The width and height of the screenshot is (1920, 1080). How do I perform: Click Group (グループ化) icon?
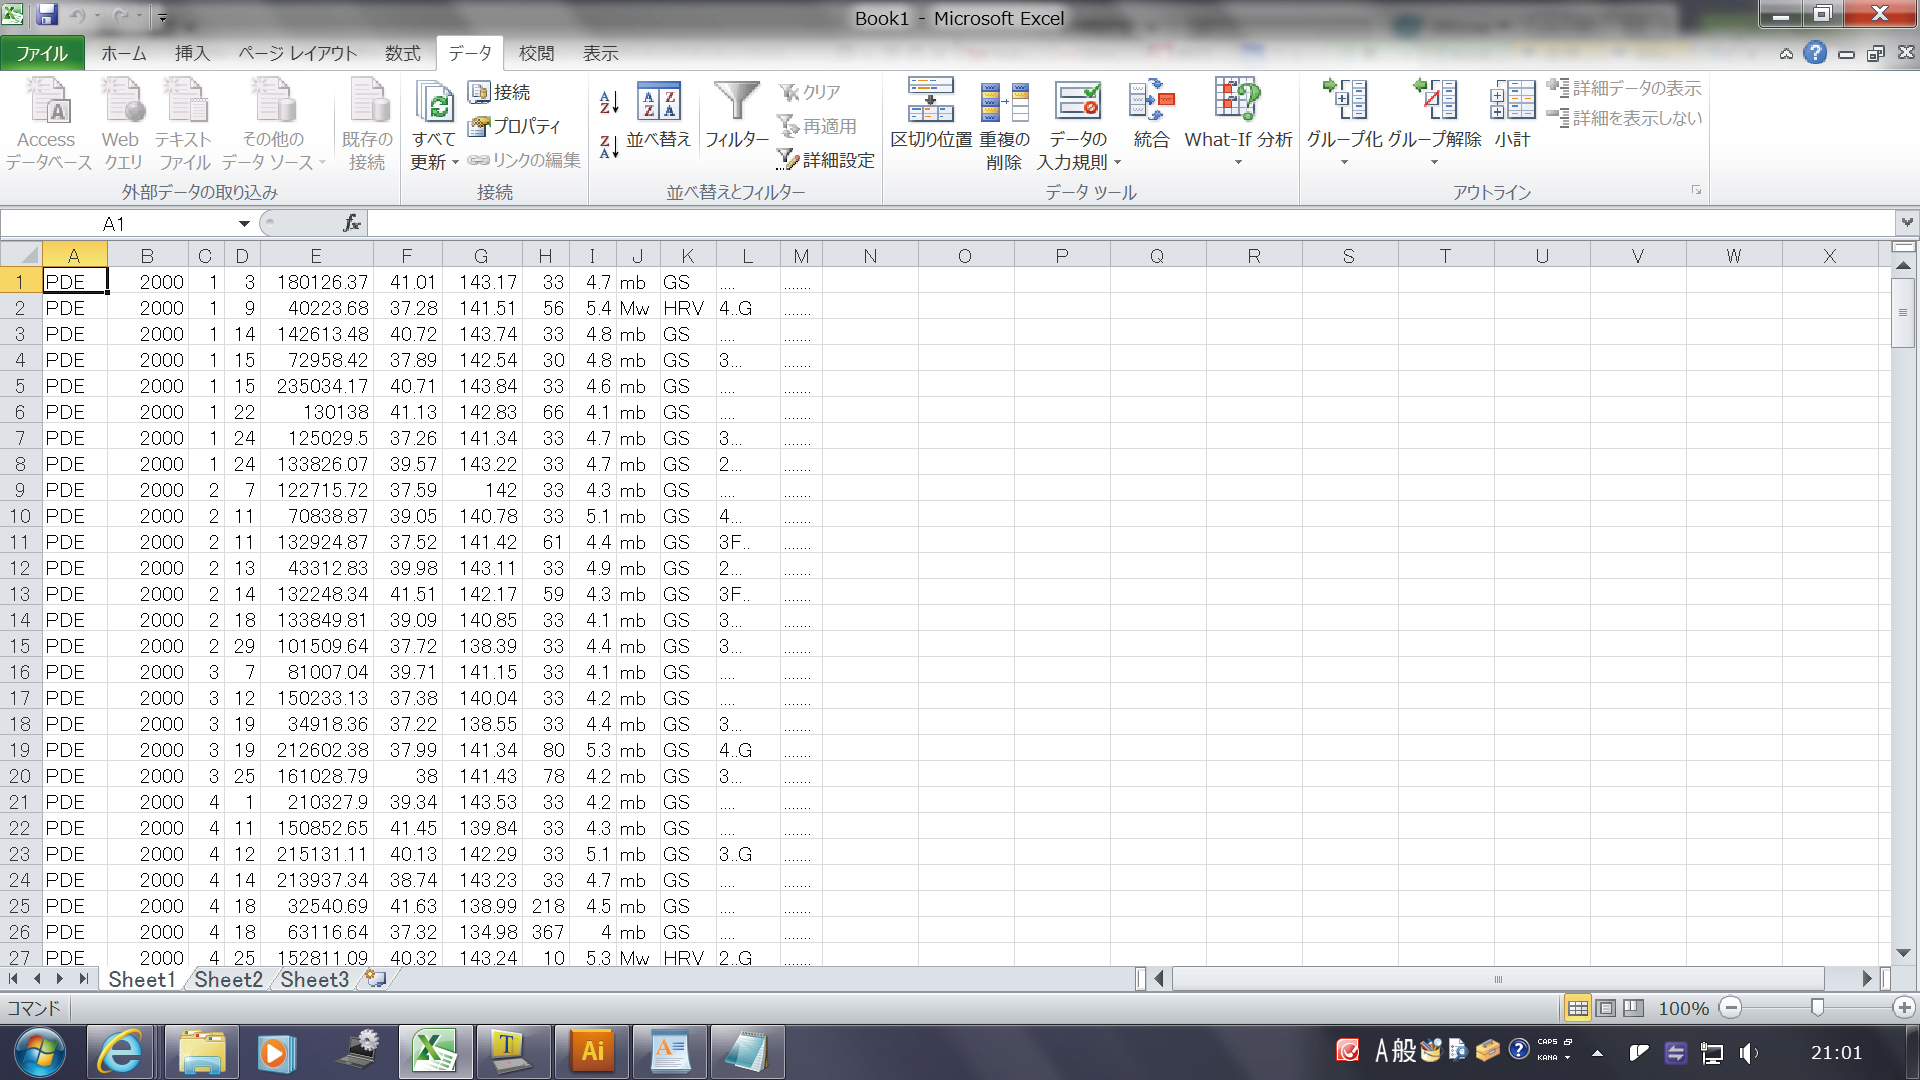[x=1345, y=102]
